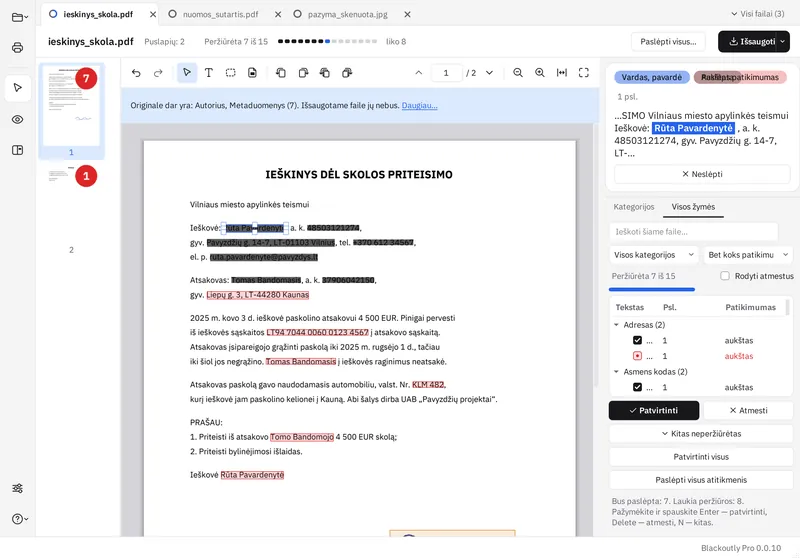The width and height of the screenshot is (800, 559).
Task: Close the ieskinys_skola.pdf tab
Action: pos(153,15)
